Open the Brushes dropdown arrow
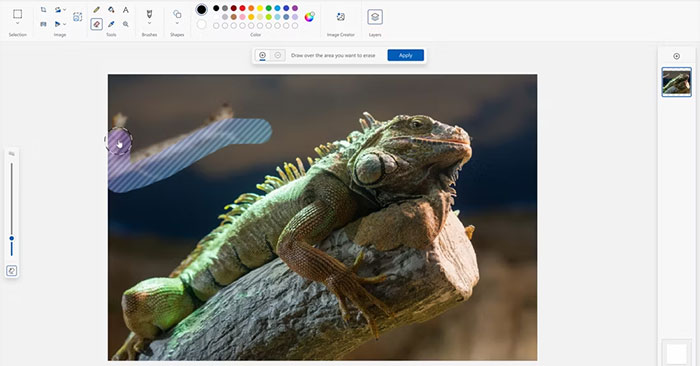This screenshot has height=366, width=700. [x=149, y=23]
